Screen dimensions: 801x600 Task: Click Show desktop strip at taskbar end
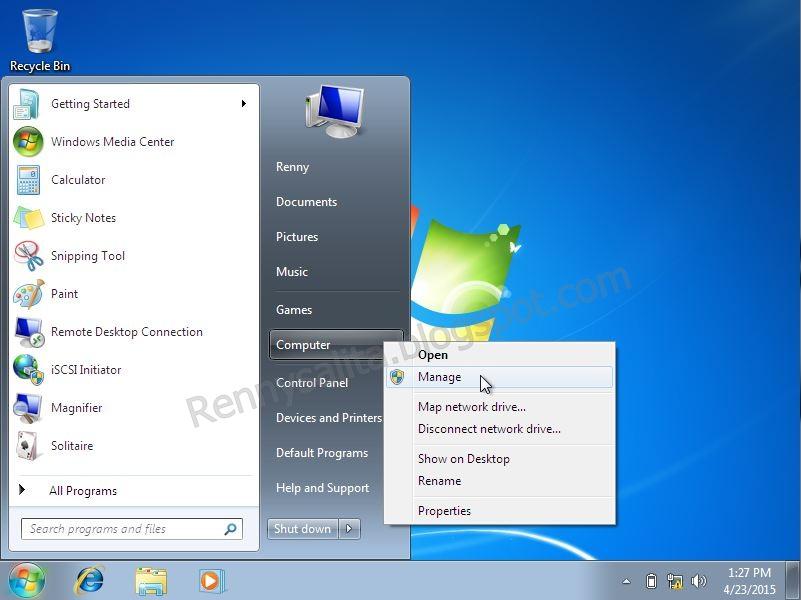(793, 581)
